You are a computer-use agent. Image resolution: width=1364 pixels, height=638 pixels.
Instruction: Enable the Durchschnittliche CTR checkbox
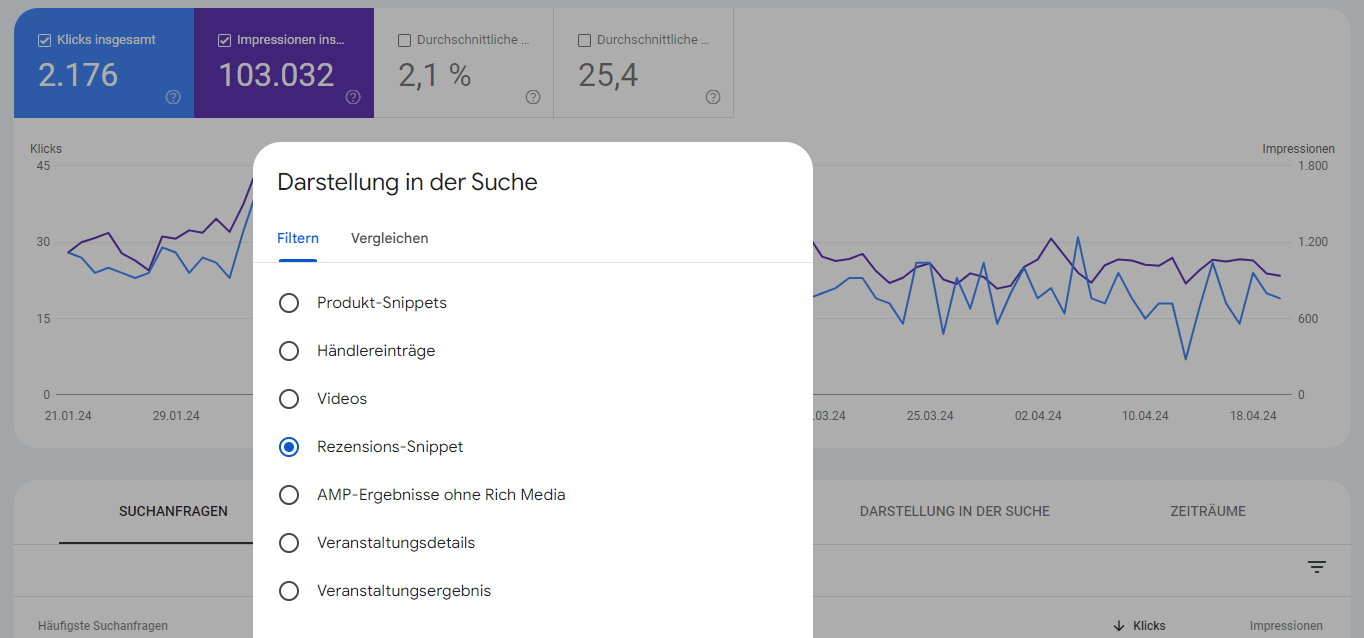[x=403, y=40]
